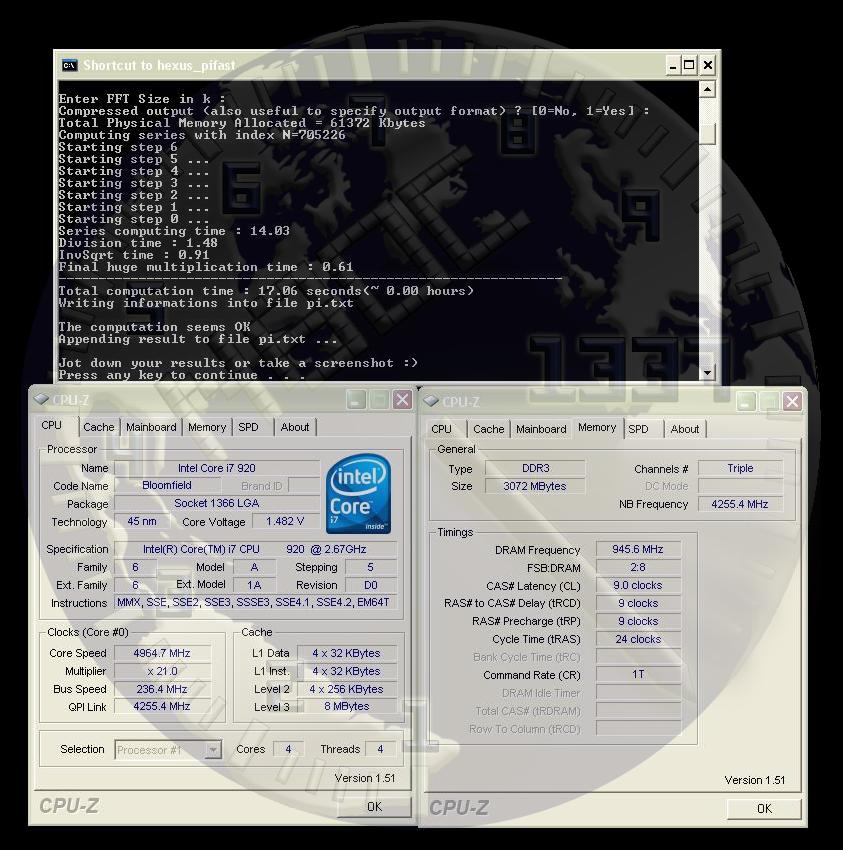843x850 pixels.
Task: Close the left CPU-Z window
Action: click(402, 400)
